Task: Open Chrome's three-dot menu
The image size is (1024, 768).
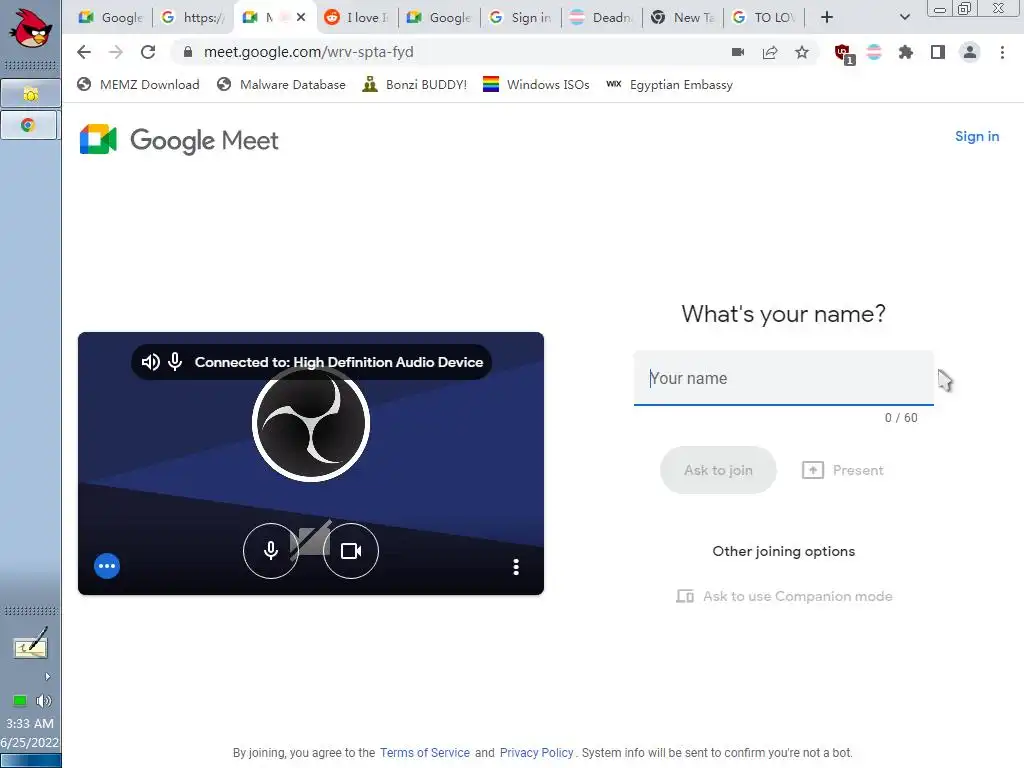Action: (x=1002, y=52)
